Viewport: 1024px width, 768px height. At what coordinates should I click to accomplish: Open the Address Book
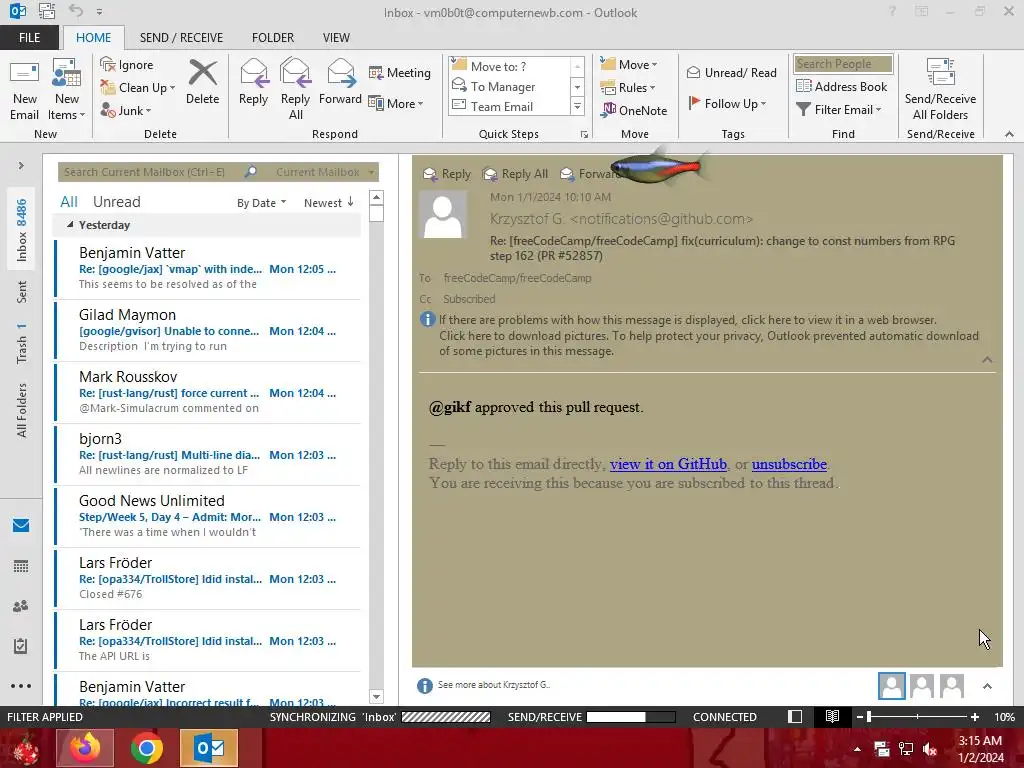842,86
